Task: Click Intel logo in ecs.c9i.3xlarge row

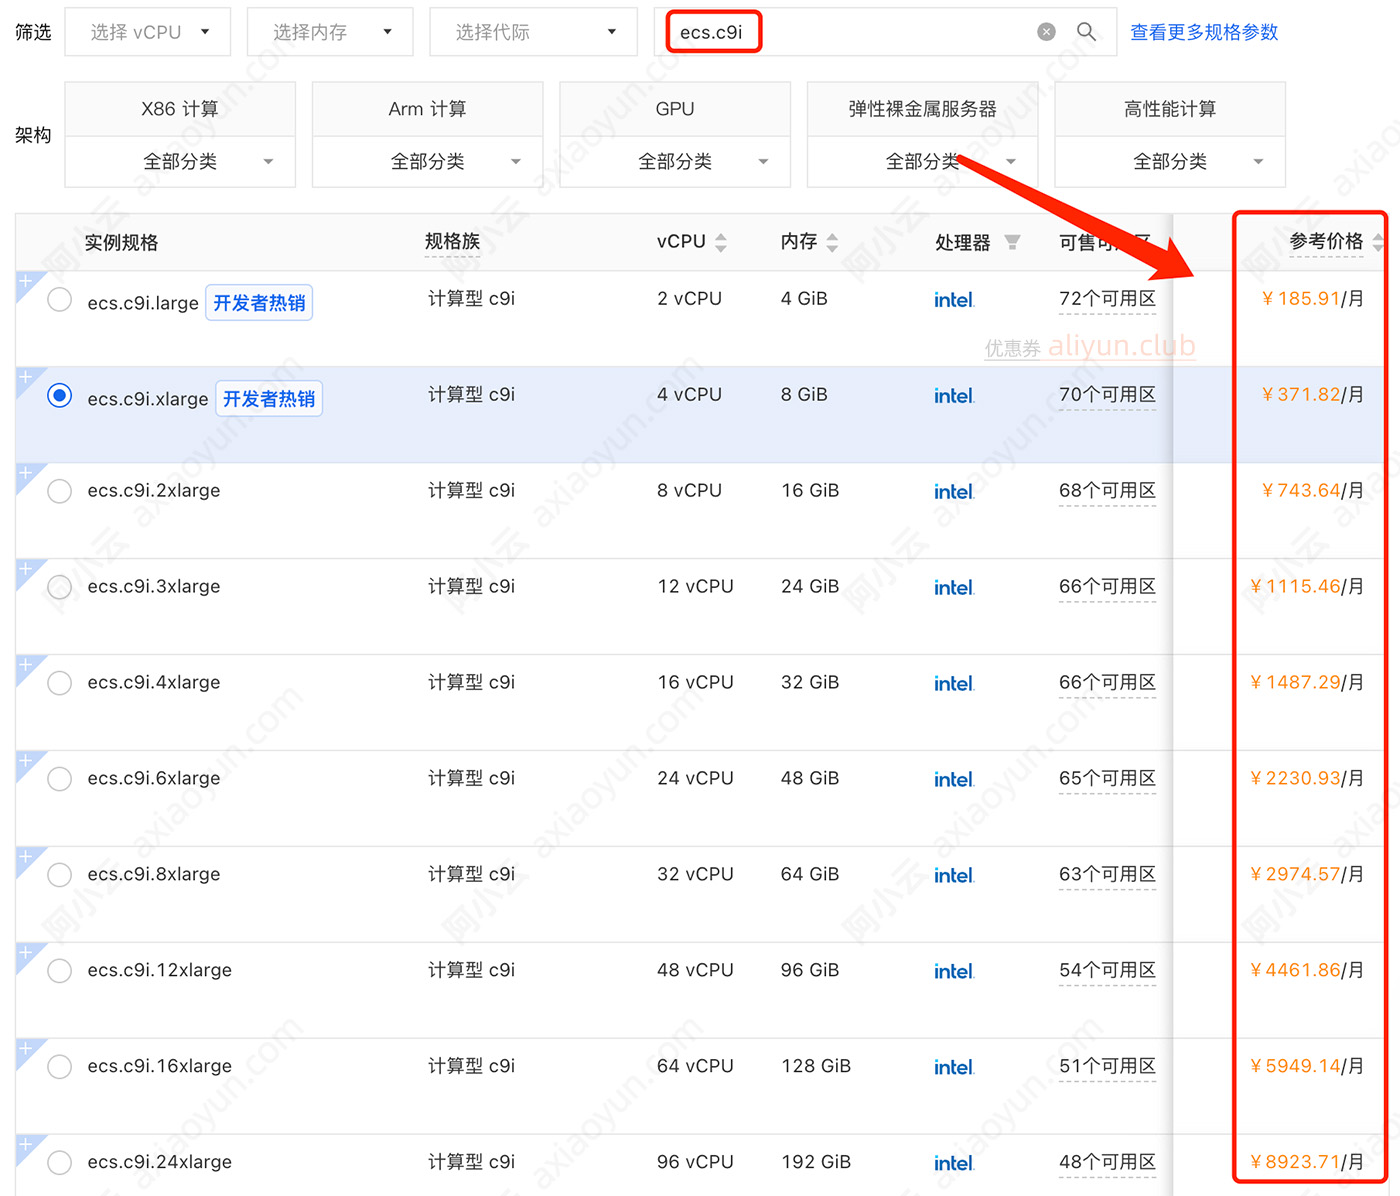Action: [953, 588]
